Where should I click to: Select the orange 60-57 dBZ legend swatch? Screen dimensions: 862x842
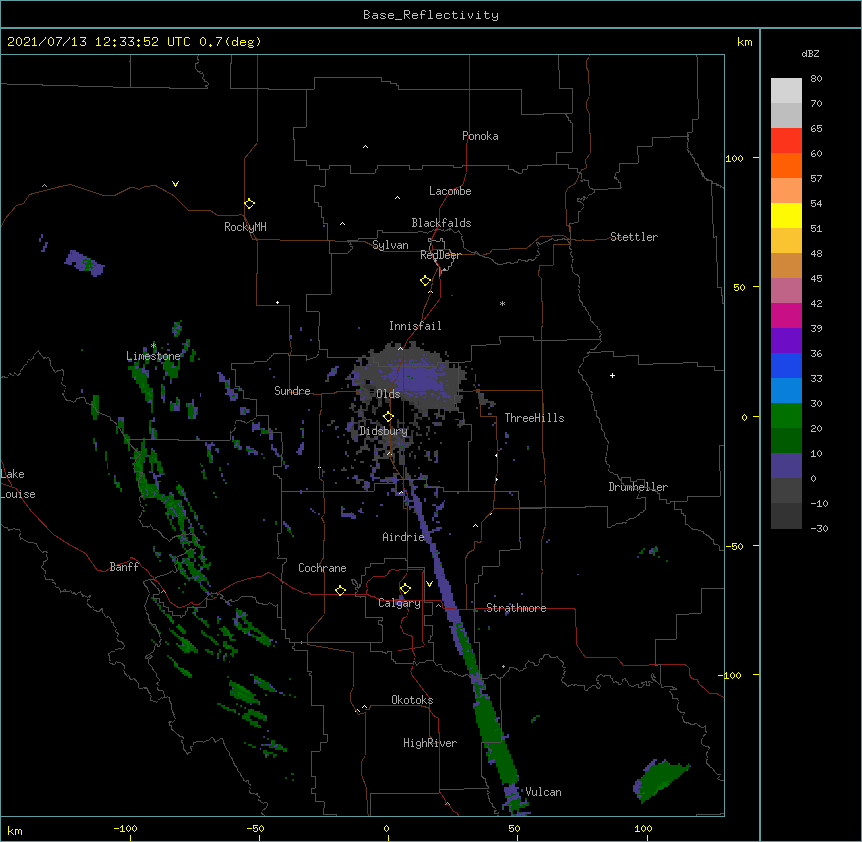[x=786, y=165]
